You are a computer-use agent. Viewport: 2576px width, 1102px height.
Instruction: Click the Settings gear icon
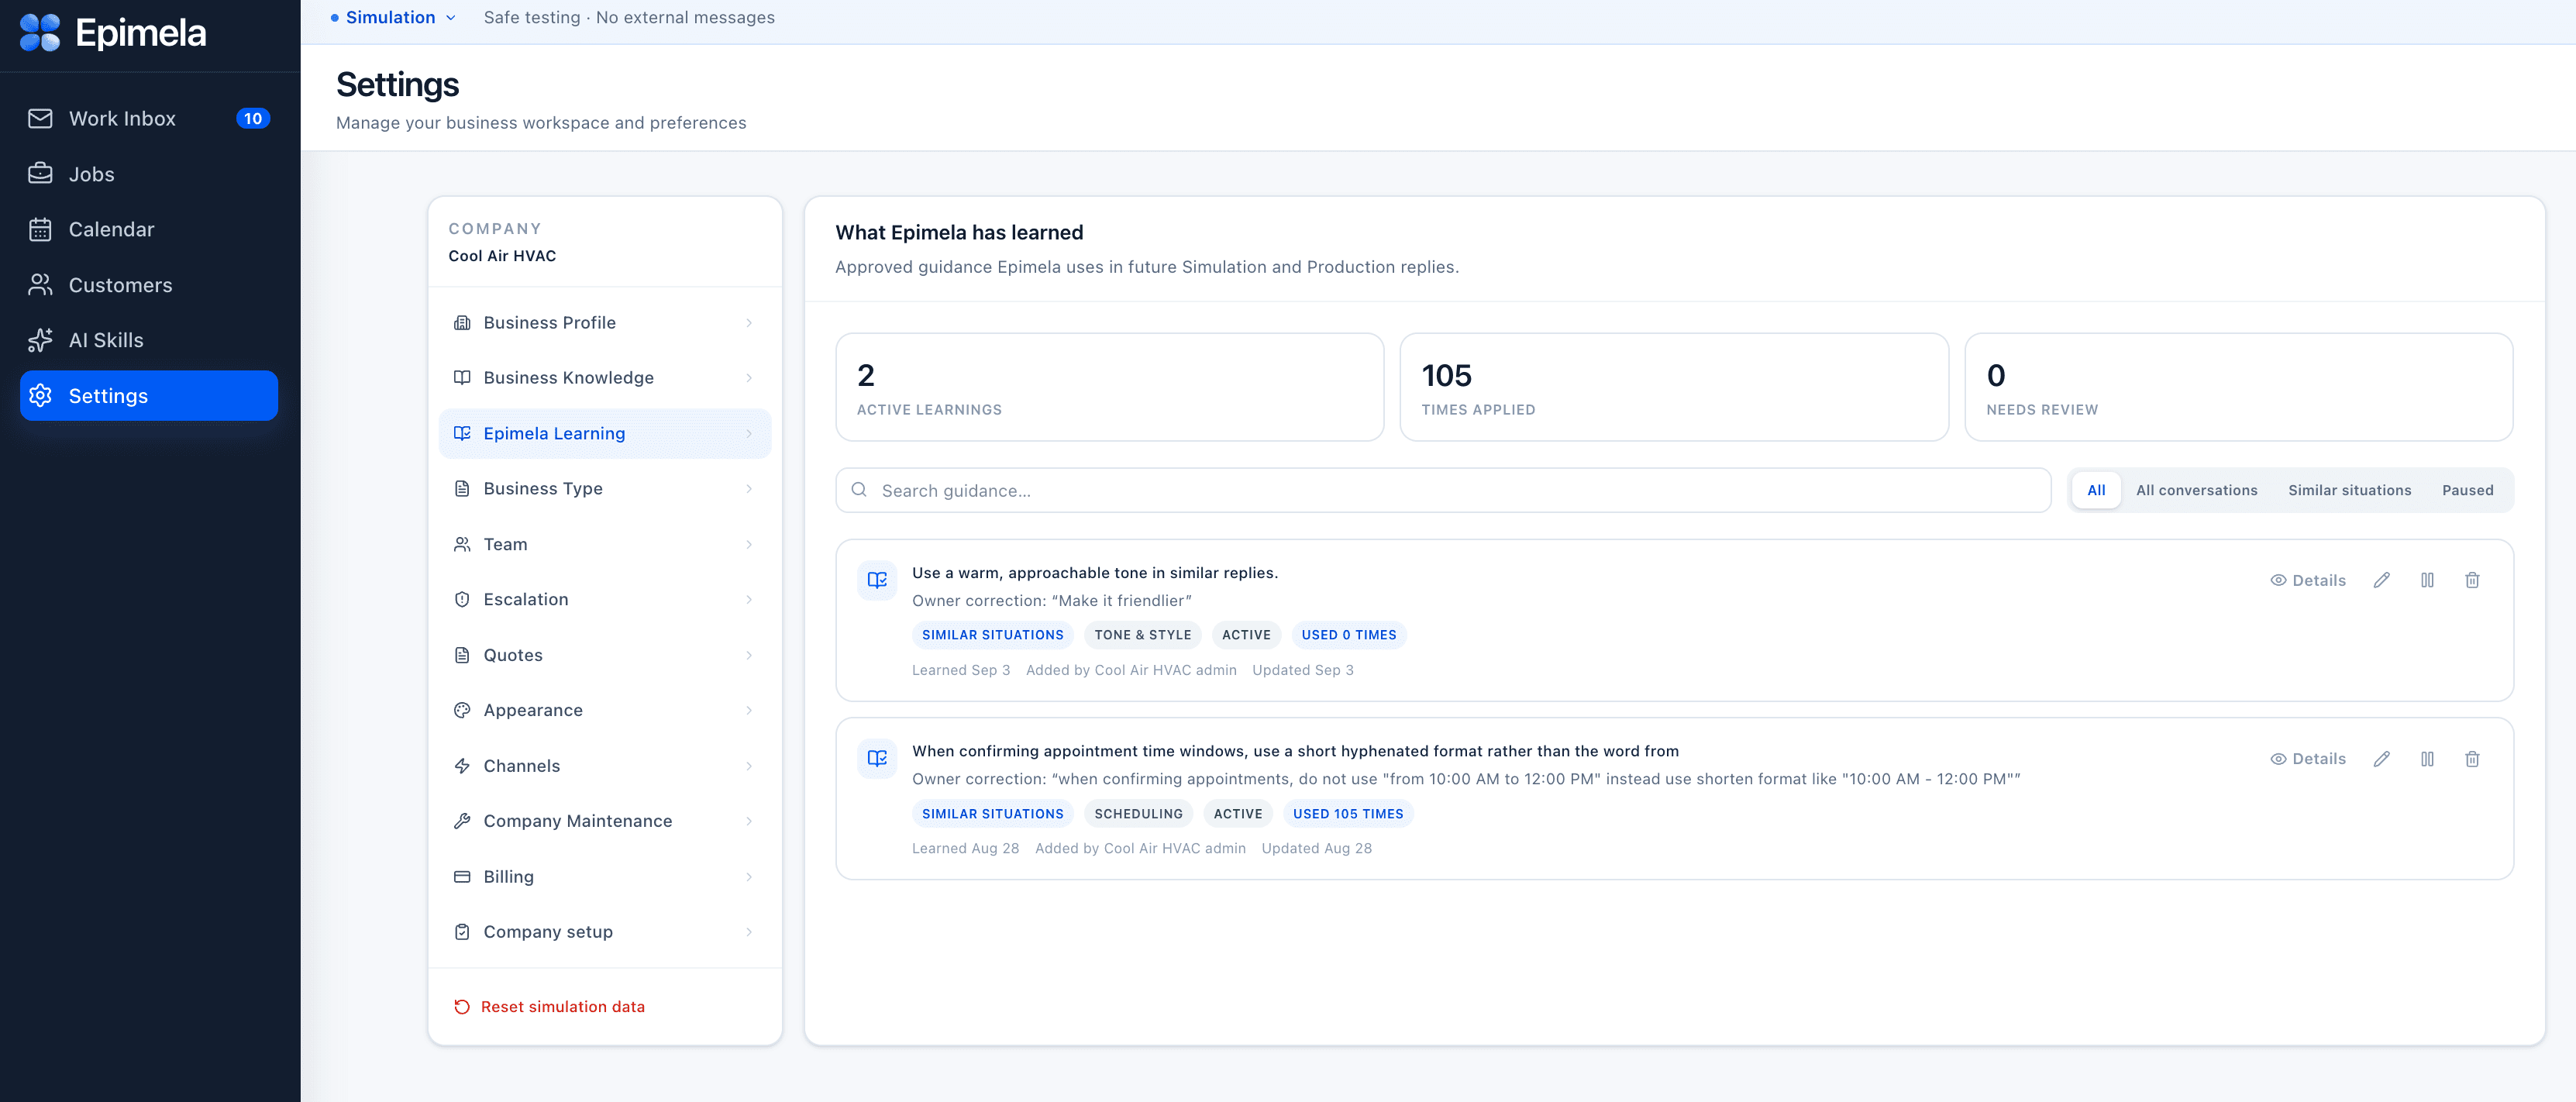click(x=40, y=396)
